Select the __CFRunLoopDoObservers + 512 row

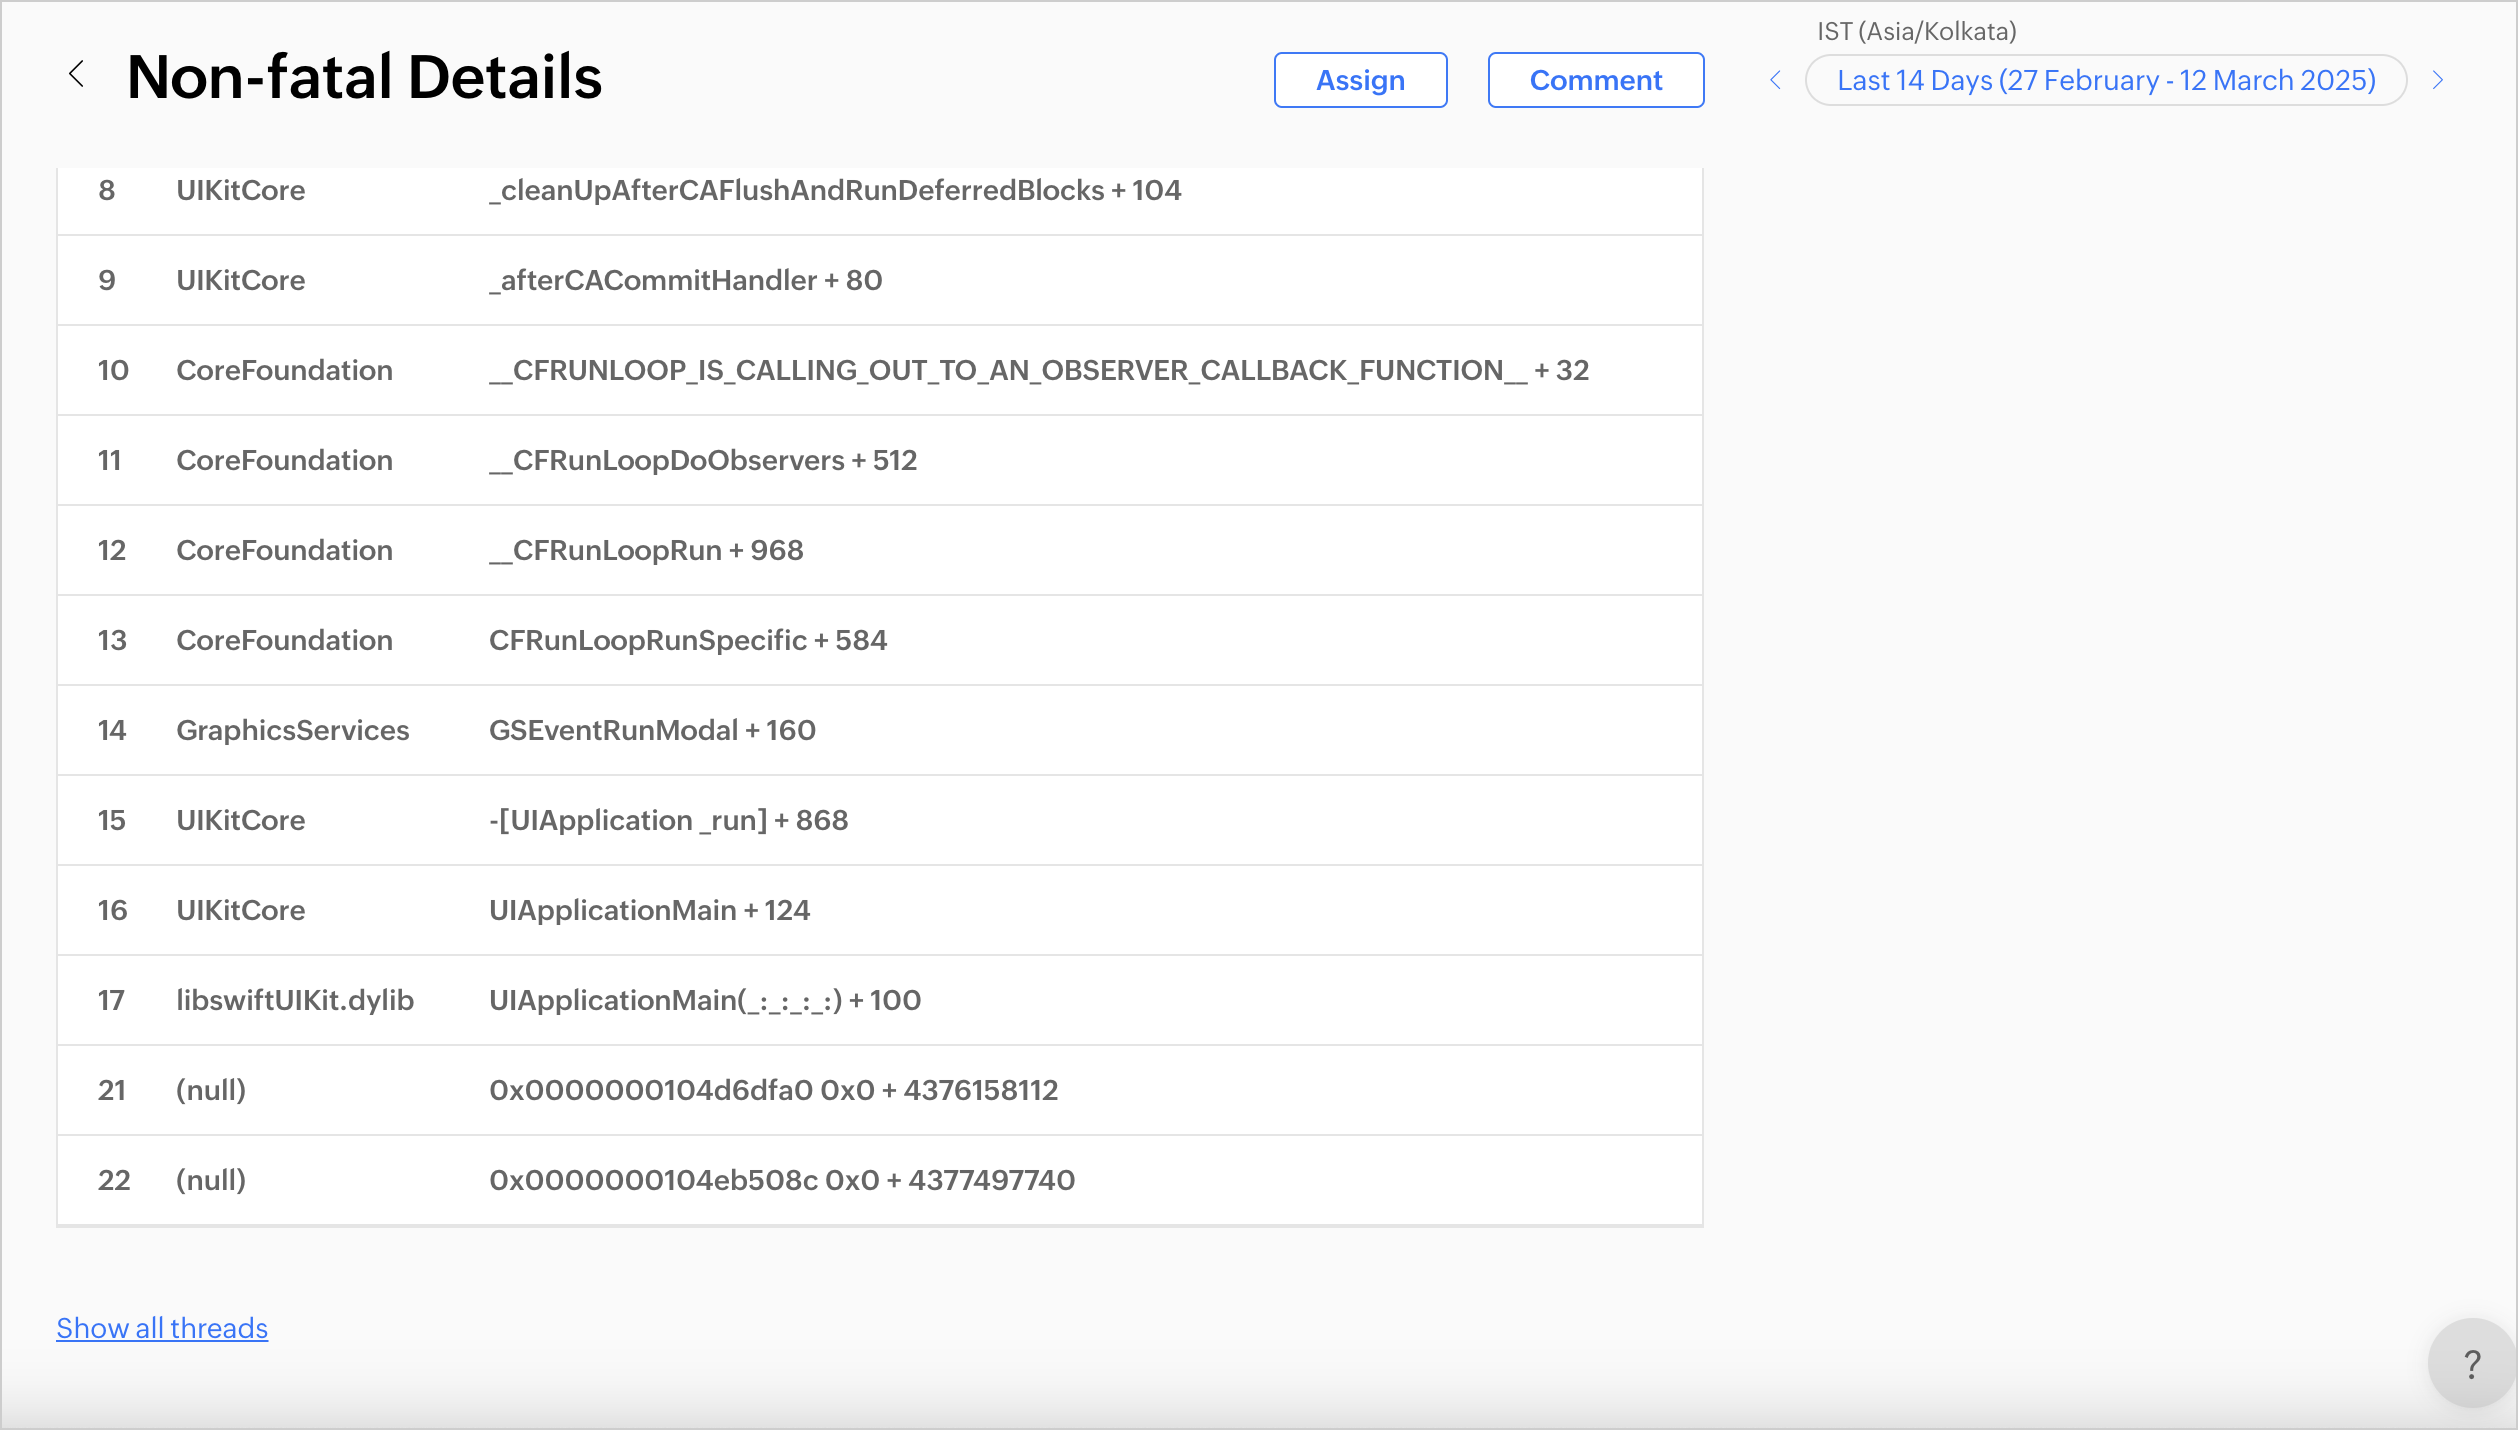[x=702, y=460]
